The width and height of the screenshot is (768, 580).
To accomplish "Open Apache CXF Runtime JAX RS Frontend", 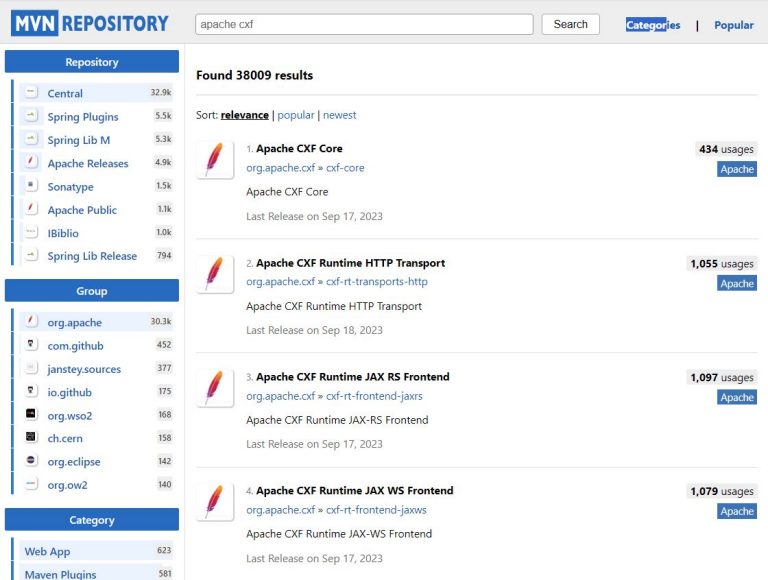I will [x=353, y=377].
